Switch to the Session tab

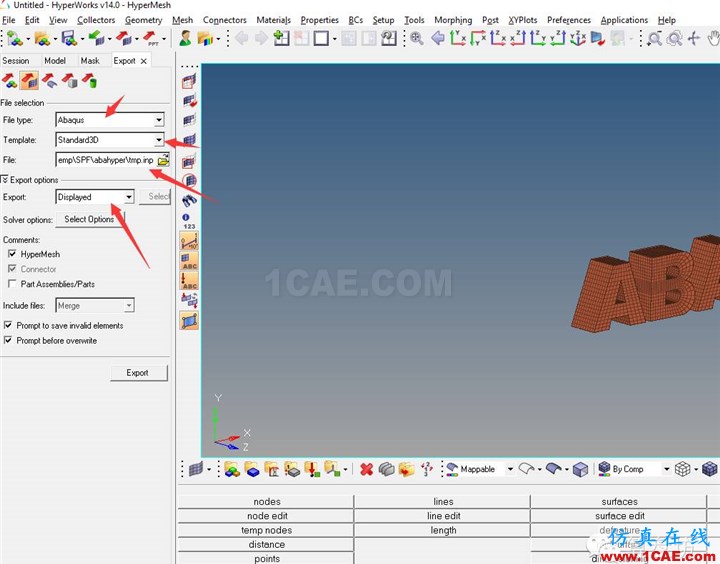click(x=16, y=61)
